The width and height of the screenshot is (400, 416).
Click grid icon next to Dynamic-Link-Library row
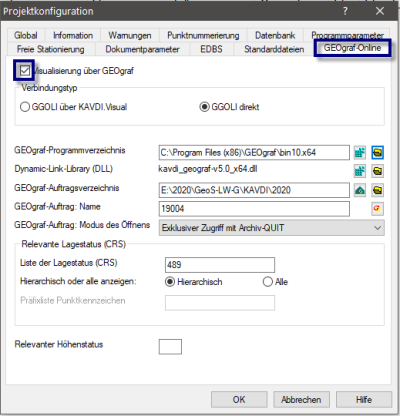click(360, 171)
